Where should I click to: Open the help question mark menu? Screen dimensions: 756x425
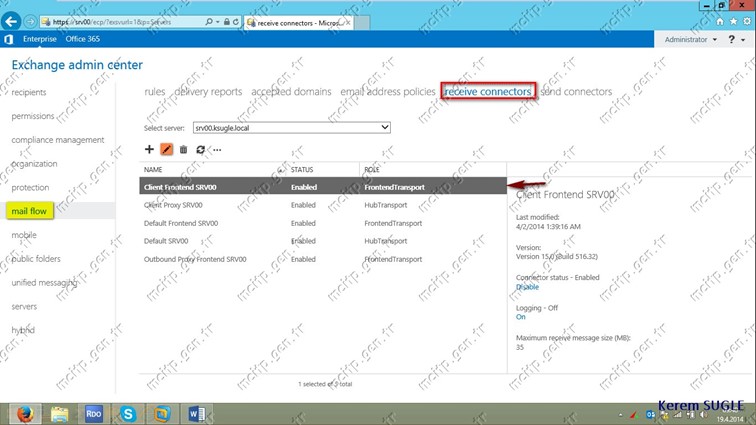point(736,40)
